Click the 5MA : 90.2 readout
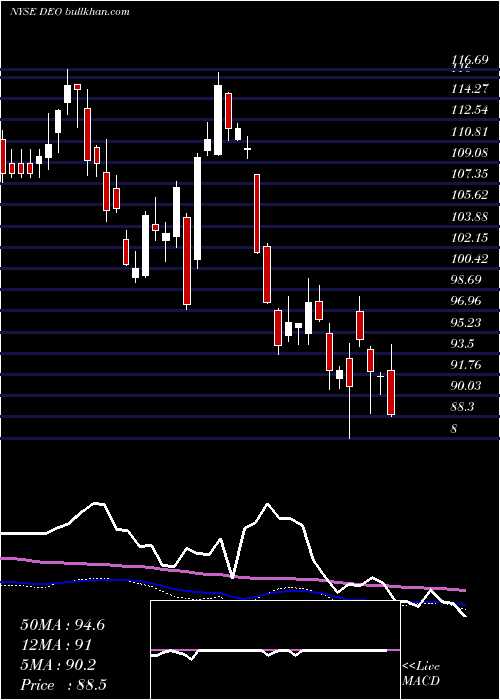Screen dimensions: 500x700 [58, 665]
